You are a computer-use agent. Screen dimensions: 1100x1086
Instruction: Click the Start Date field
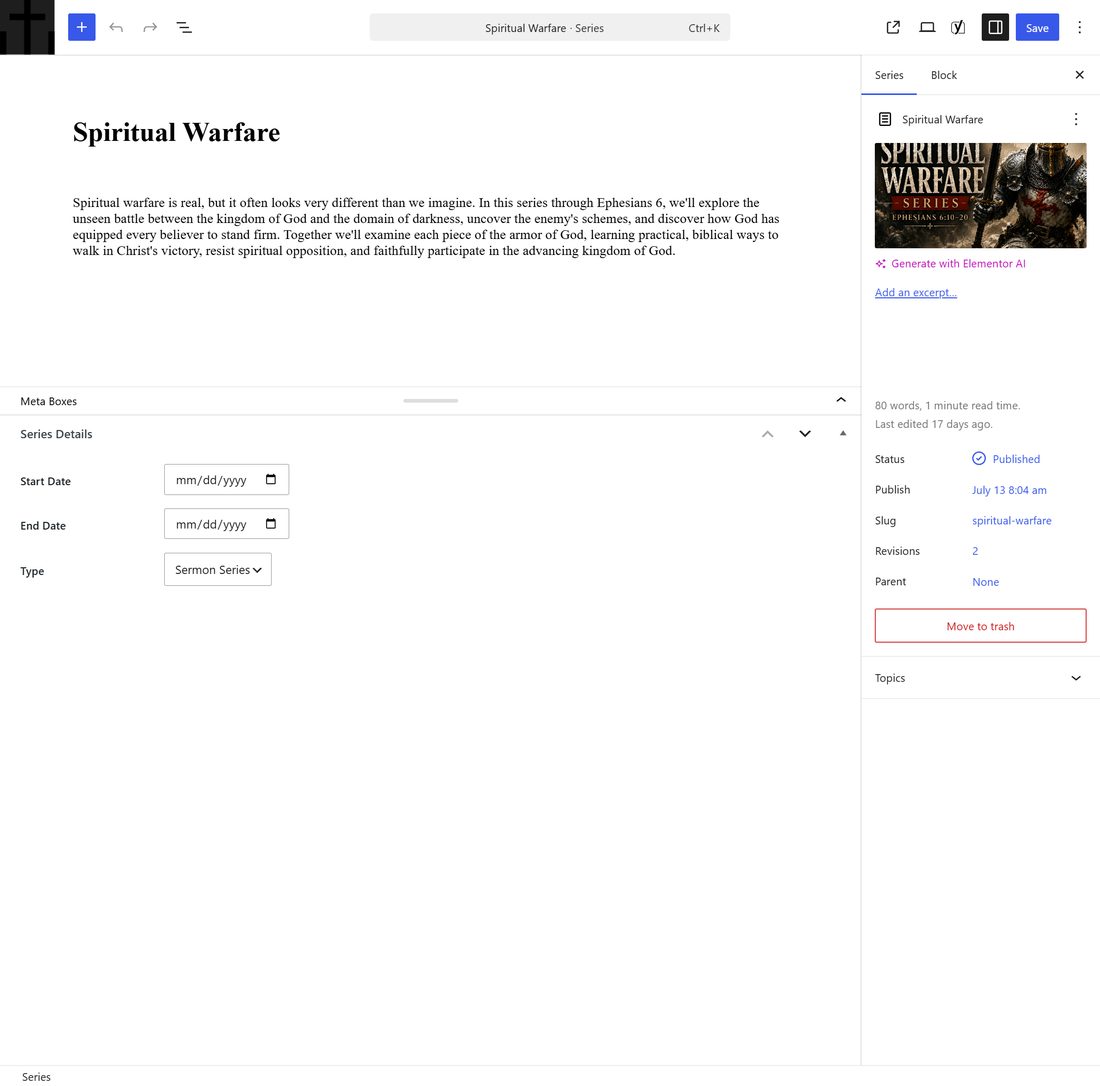226,480
